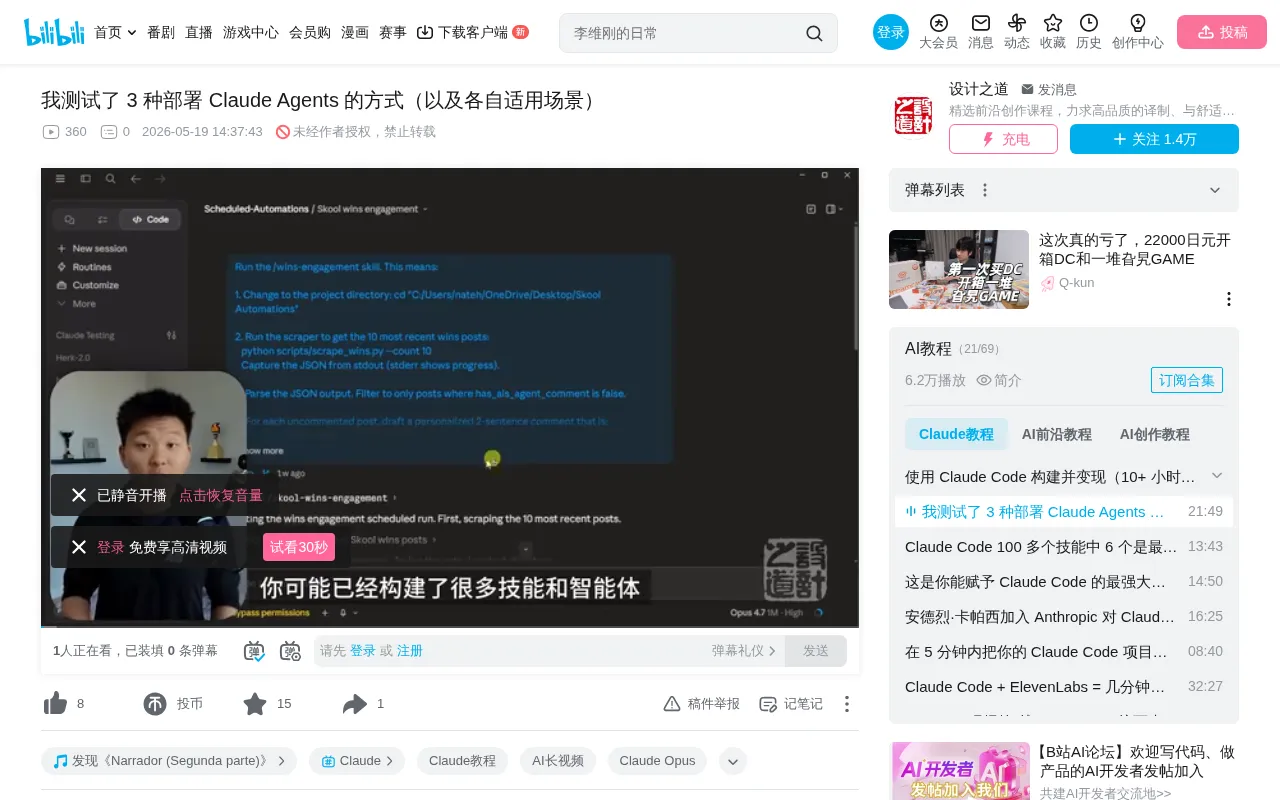Open 弹幕列表 options three-dot menu
1280x800 pixels.
(x=985, y=190)
